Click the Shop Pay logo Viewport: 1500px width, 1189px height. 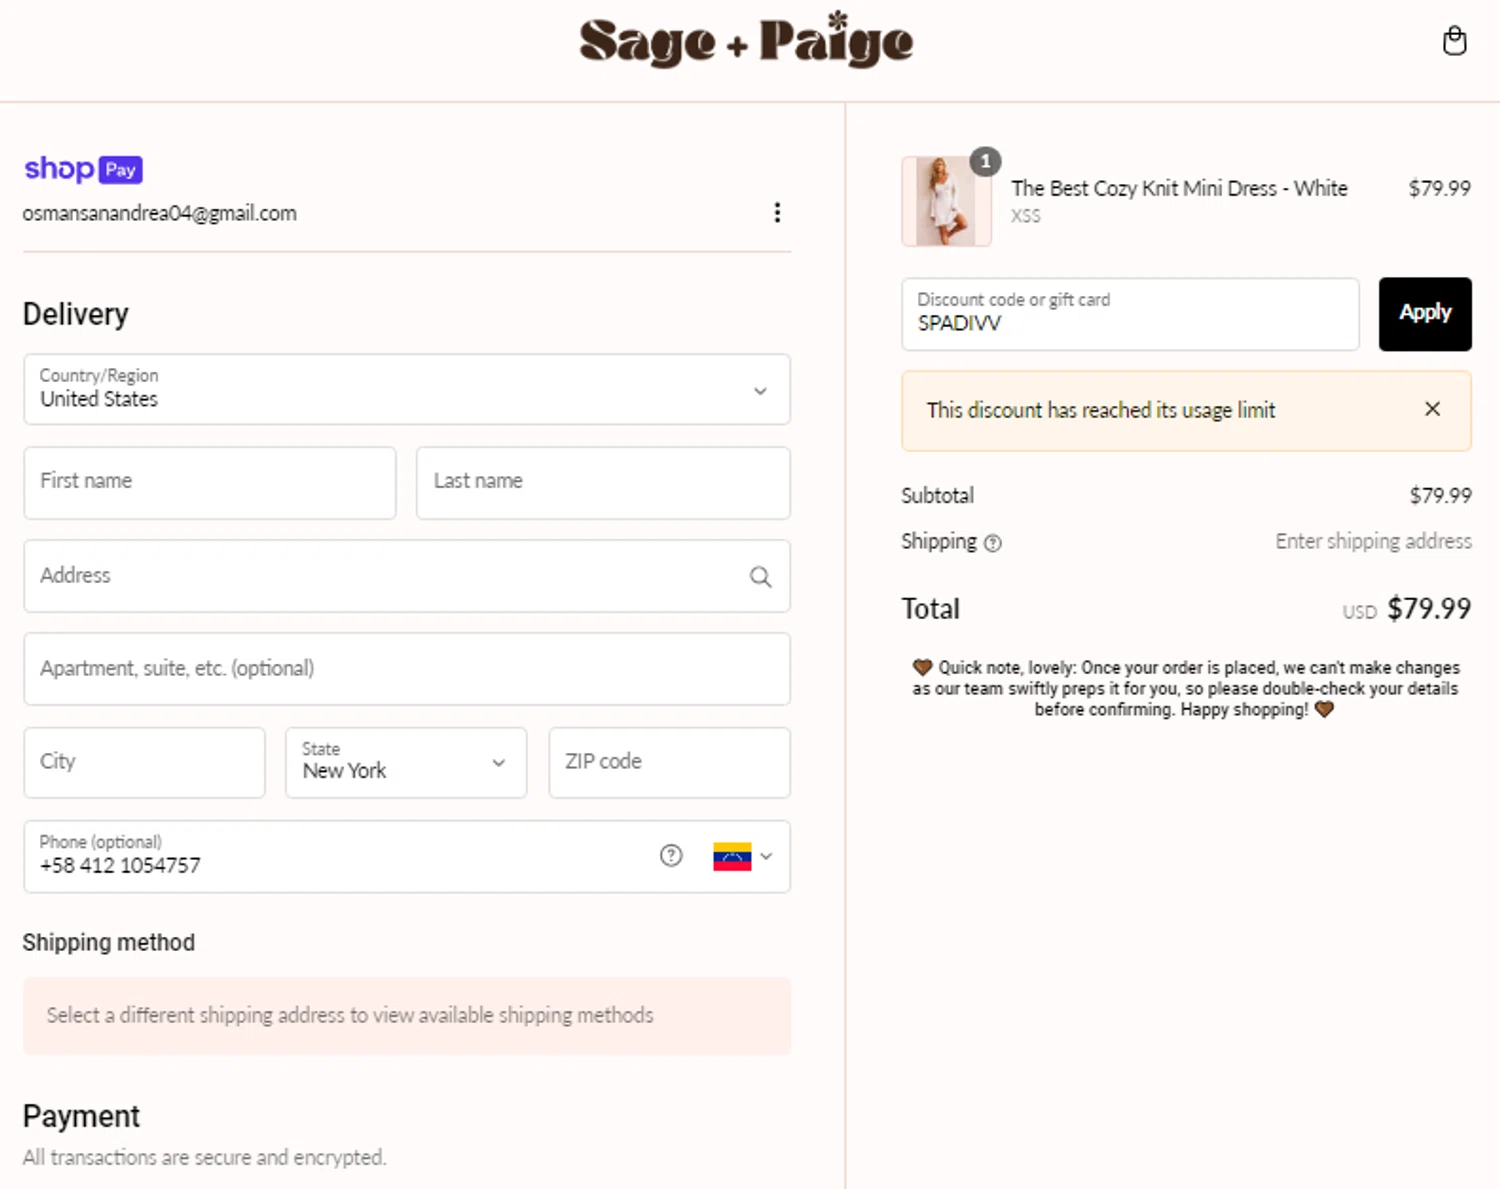coord(83,169)
